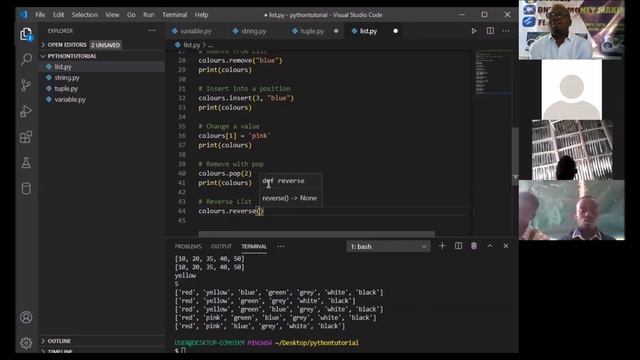Kill the terminal with trash icon

click(x=474, y=246)
